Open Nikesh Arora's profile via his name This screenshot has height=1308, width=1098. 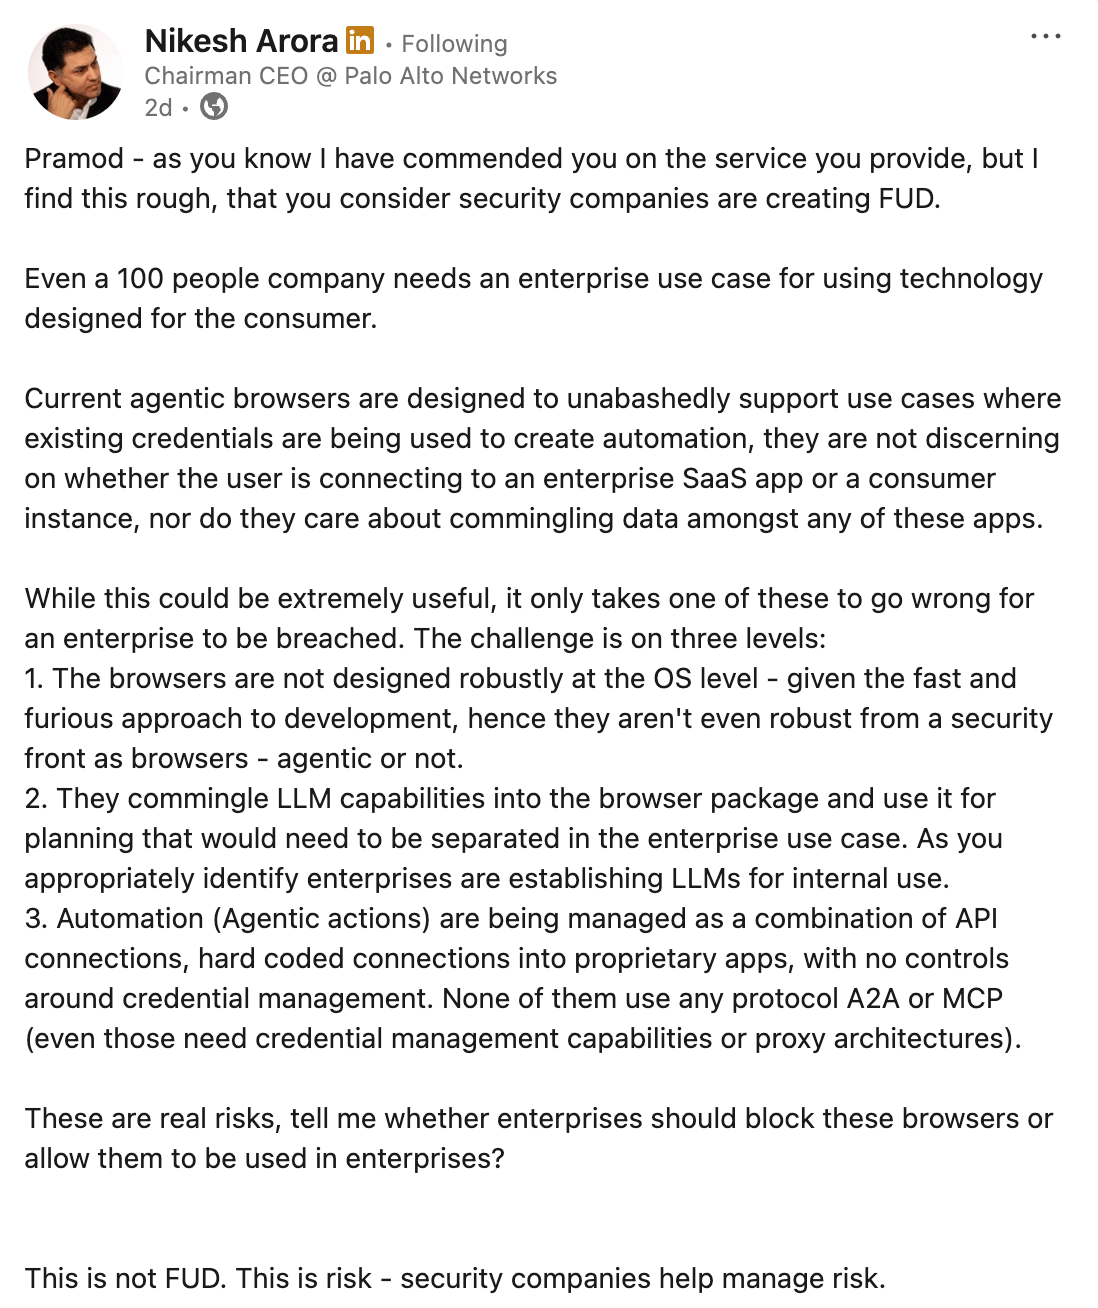coord(241,41)
